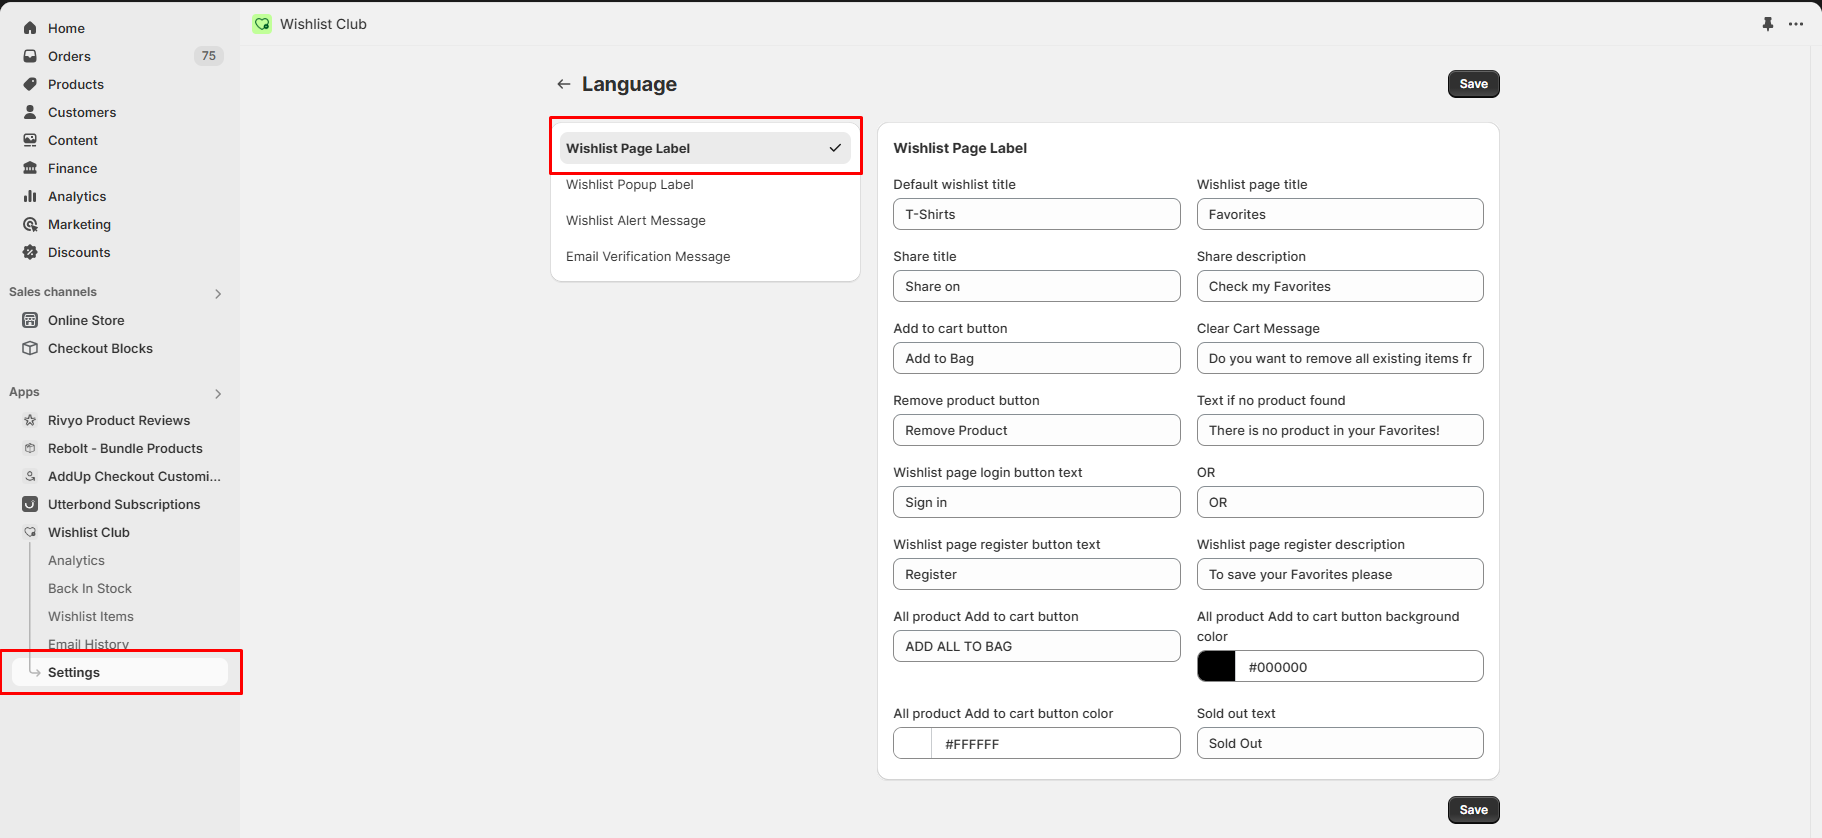Go back using the Language arrow

coord(564,84)
